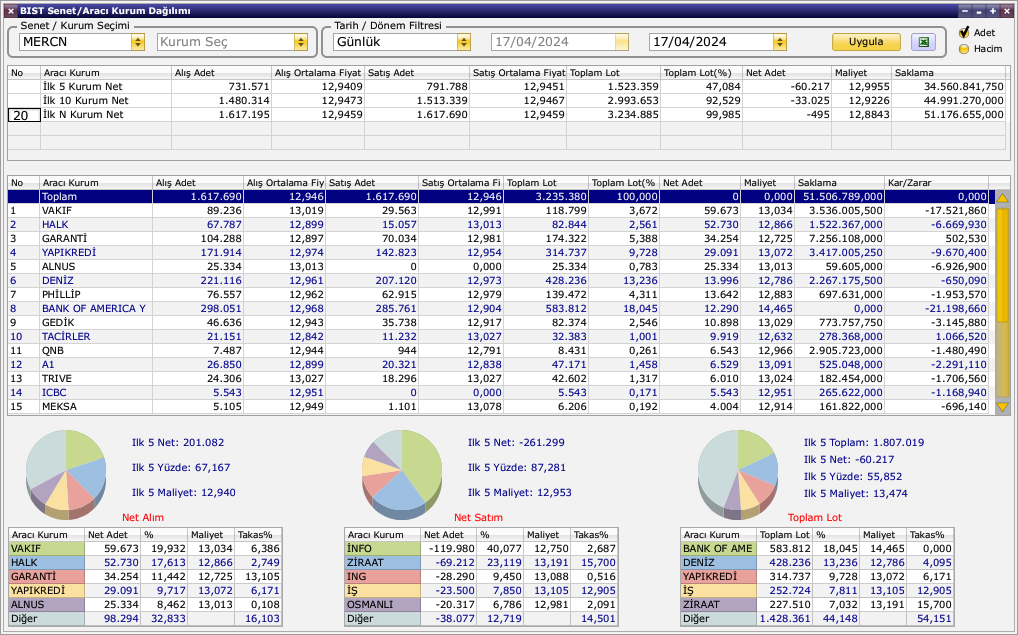This screenshot has width=1018, height=635.
Task: Select the Adet radio option
Action: click(x=964, y=32)
